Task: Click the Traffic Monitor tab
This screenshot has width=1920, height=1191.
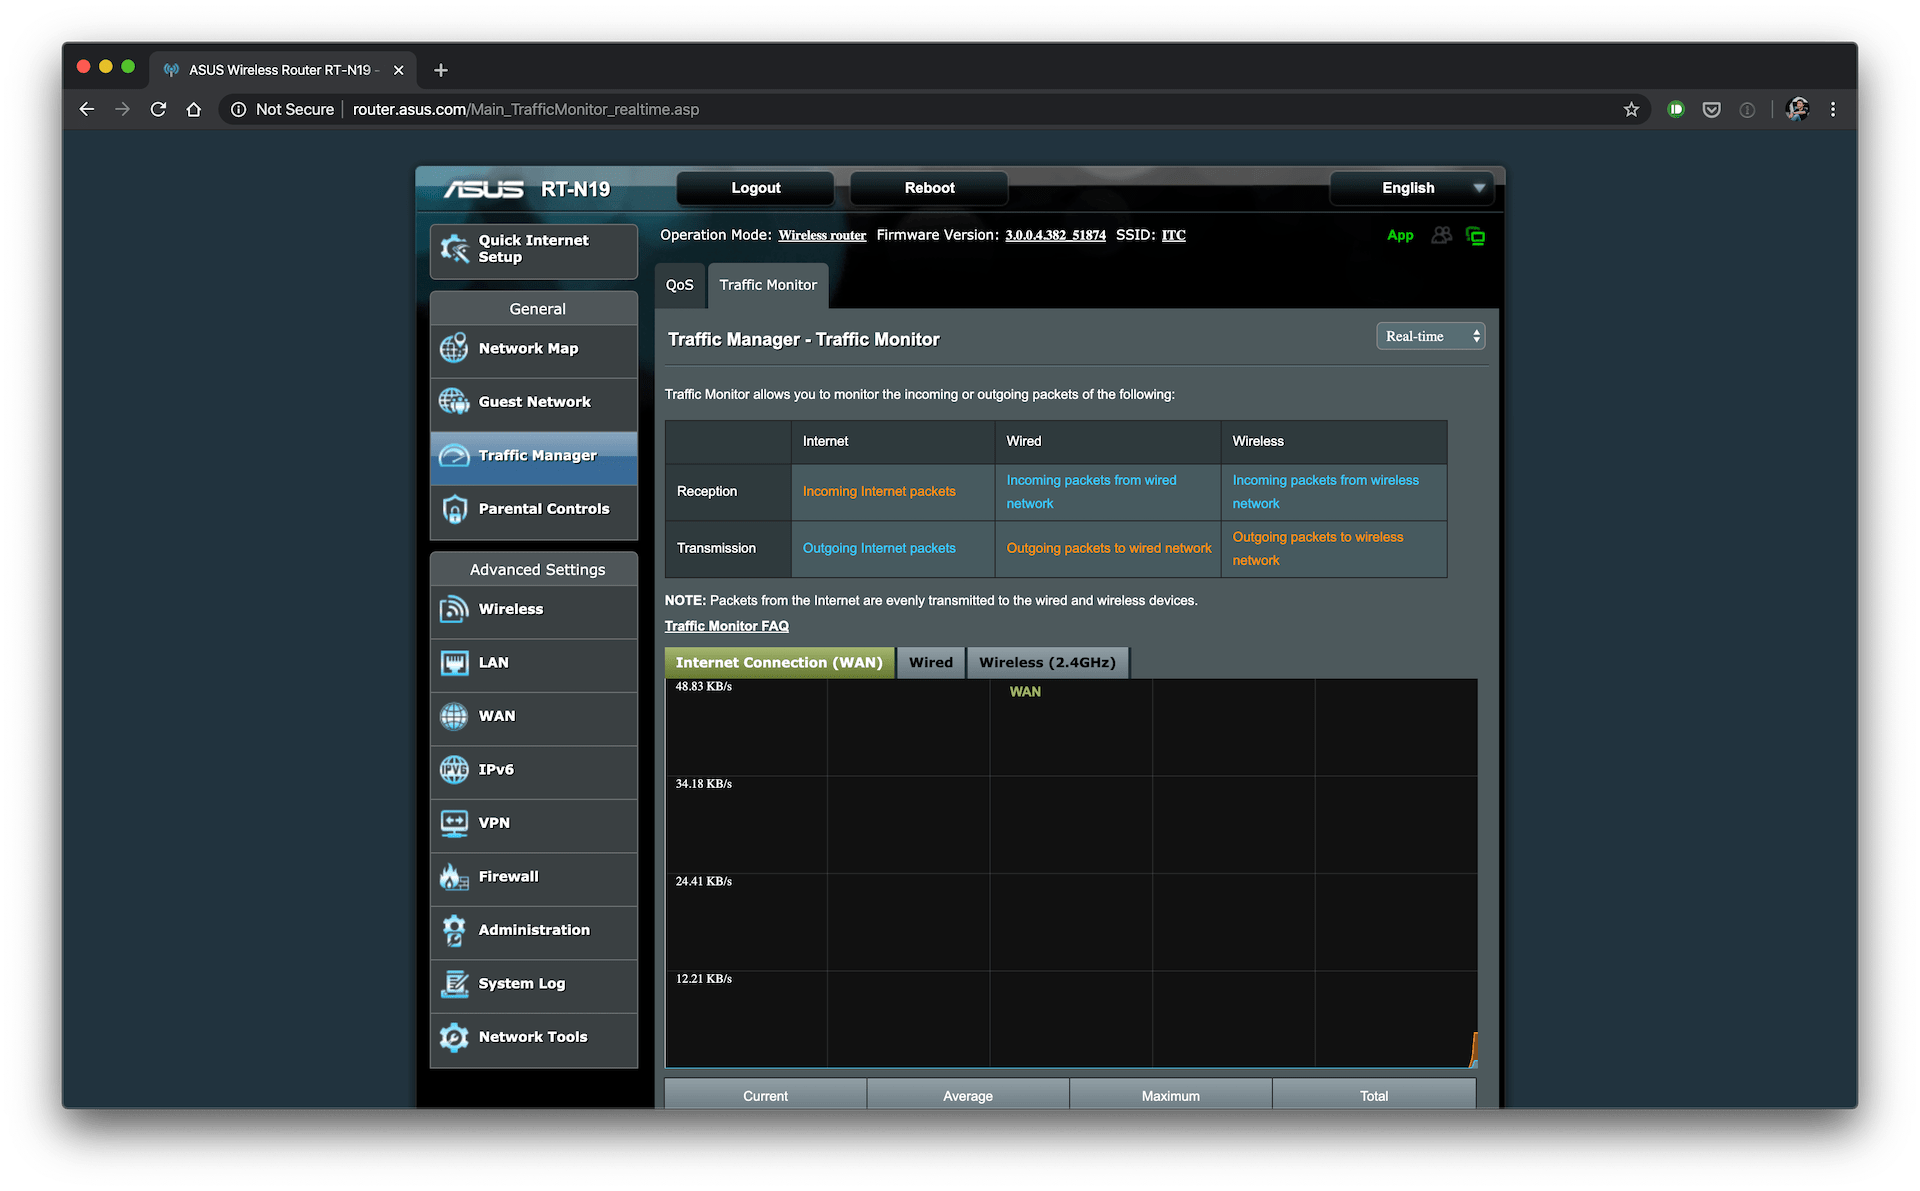Action: [767, 284]
